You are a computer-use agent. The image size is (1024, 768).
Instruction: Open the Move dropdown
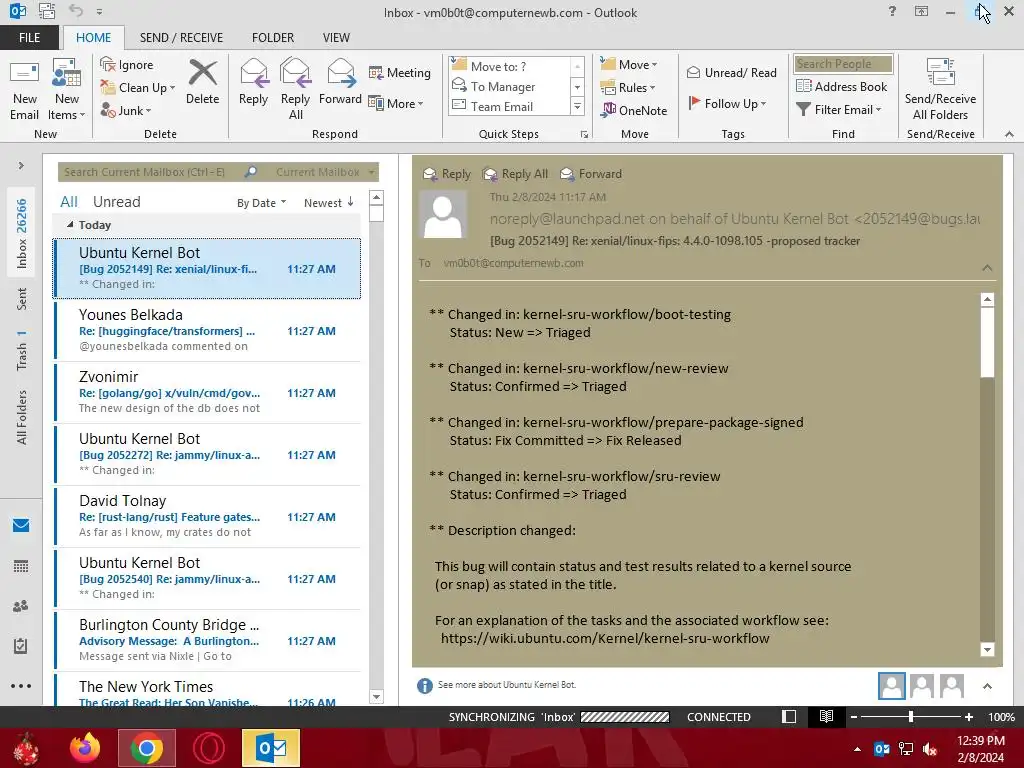pyautogui.click(x=629, y=65)
